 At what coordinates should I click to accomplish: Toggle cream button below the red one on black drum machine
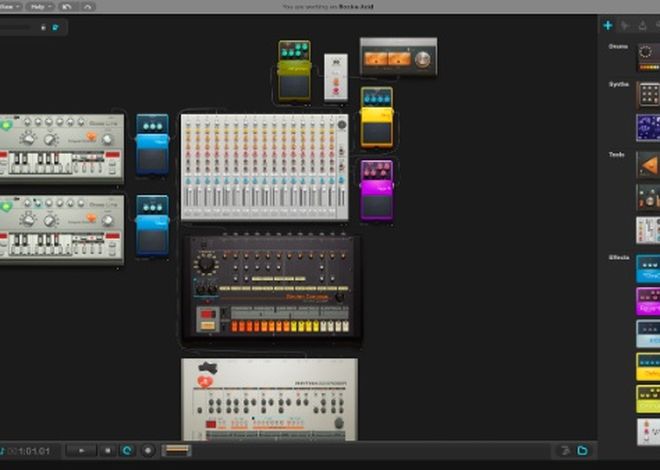pyautogui.click(x=208, y=325)
